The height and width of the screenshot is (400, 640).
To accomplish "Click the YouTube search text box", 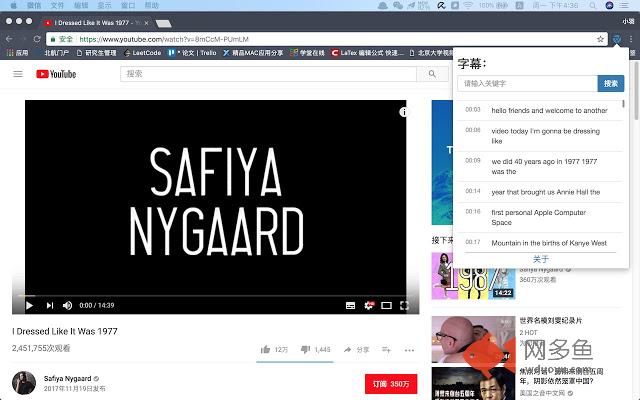I will click(x=268, y=74).
